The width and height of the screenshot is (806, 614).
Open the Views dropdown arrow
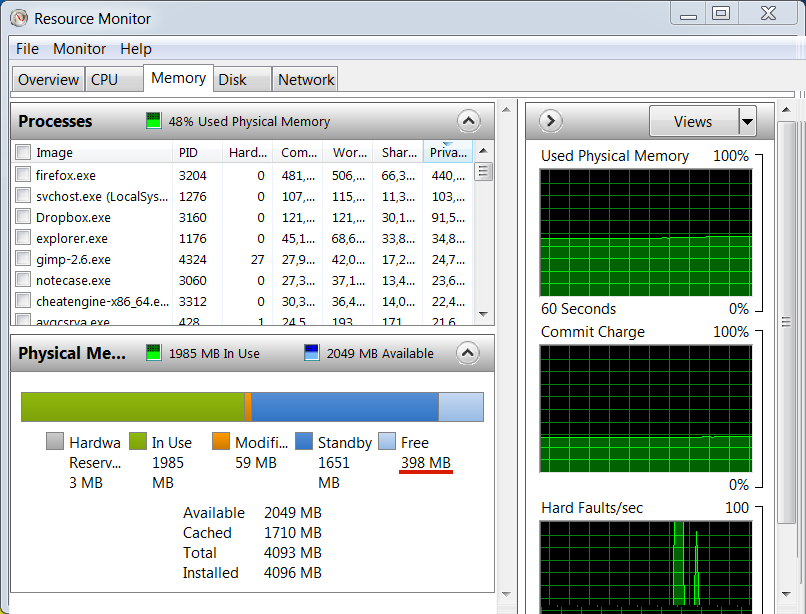(x=747, y=122)
